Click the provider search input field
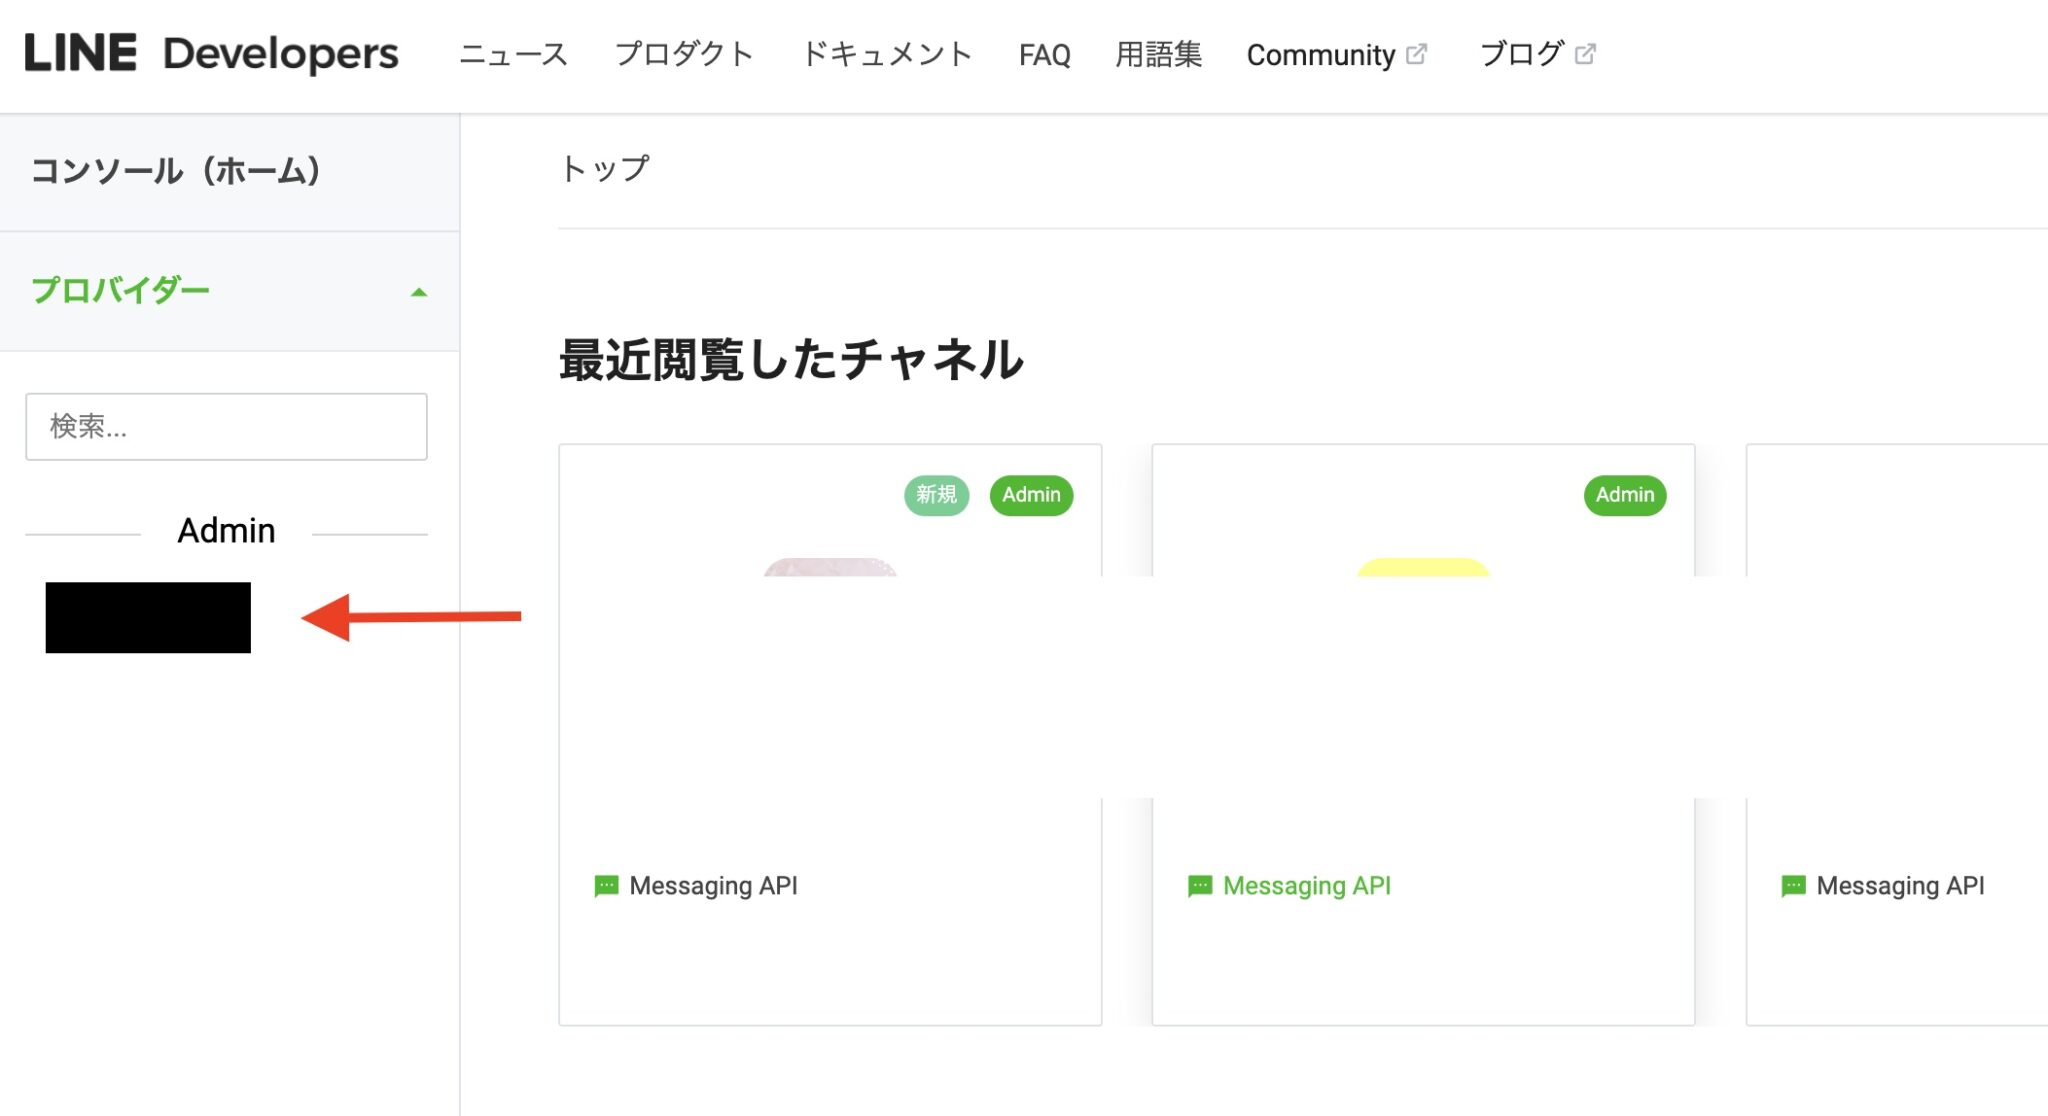This screenshot has height=1116, width=2048. click(226, 426)
